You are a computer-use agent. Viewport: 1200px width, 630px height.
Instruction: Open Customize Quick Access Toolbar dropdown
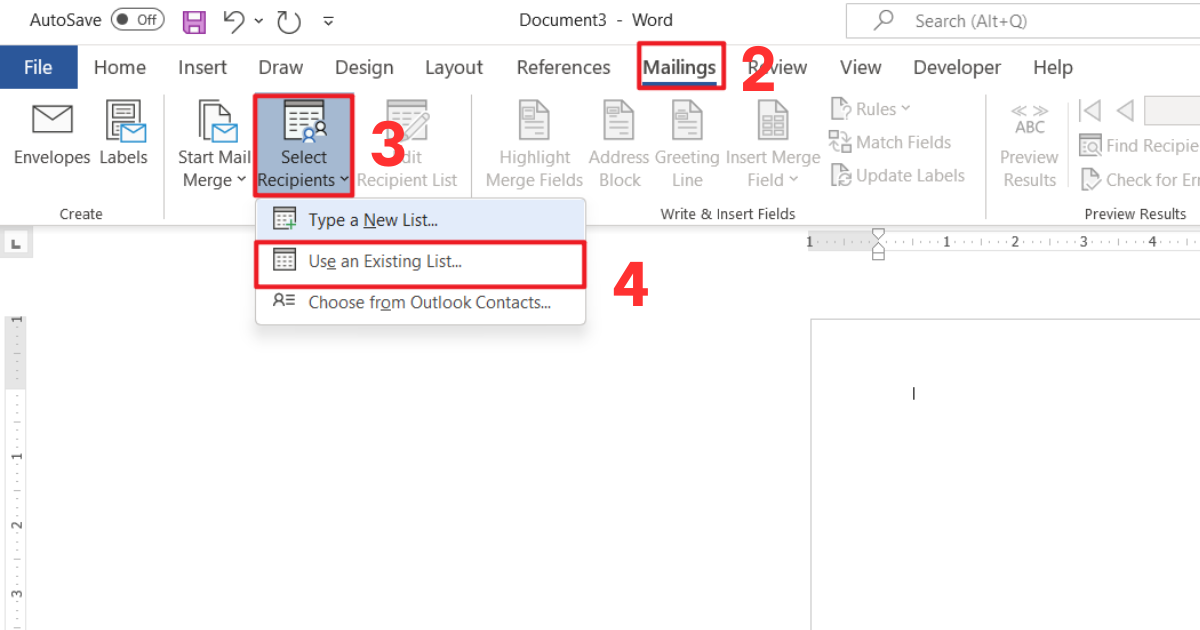click(x=328, y=21)
